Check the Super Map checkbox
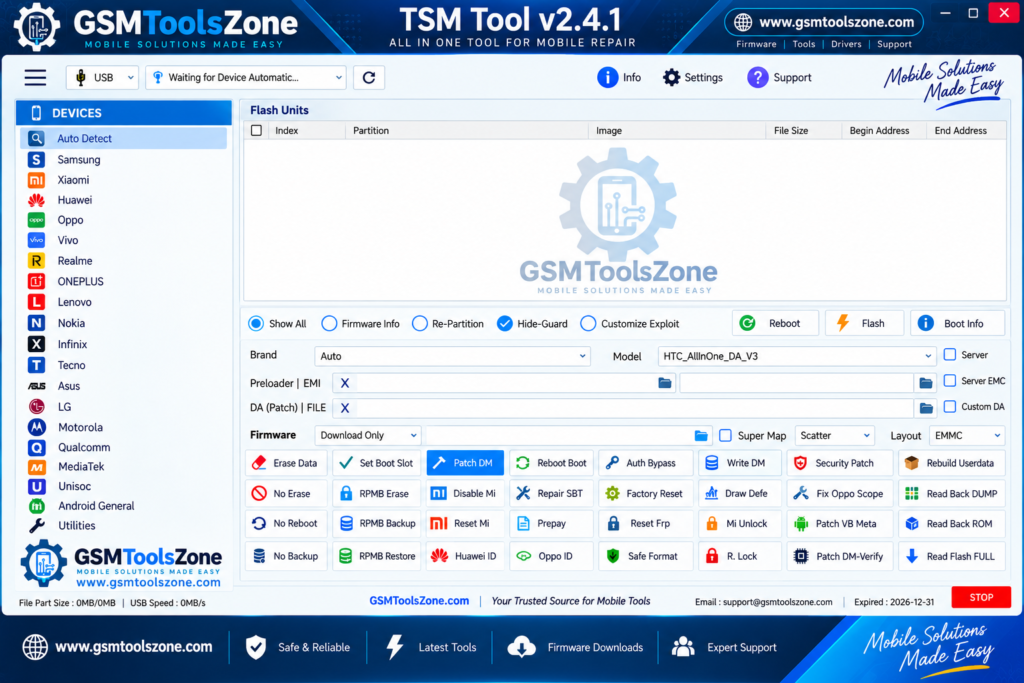The width and height of the screenshot is (1024, 683). [726, 435]
